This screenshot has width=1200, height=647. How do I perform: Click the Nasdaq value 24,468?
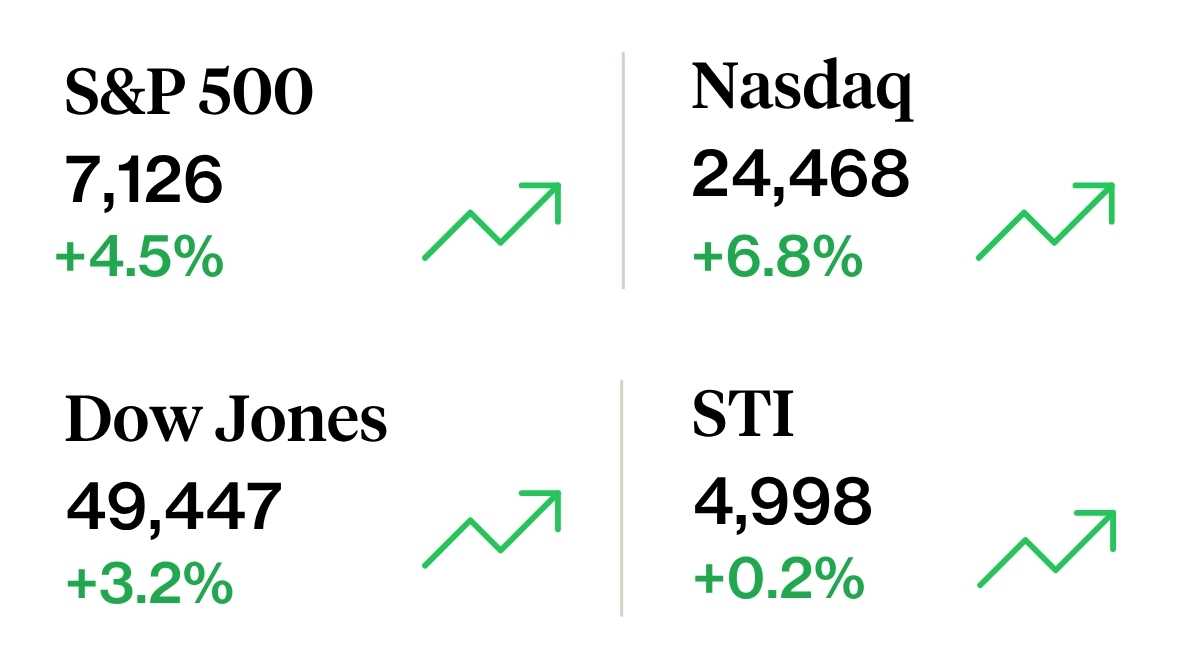pos(800,174)
